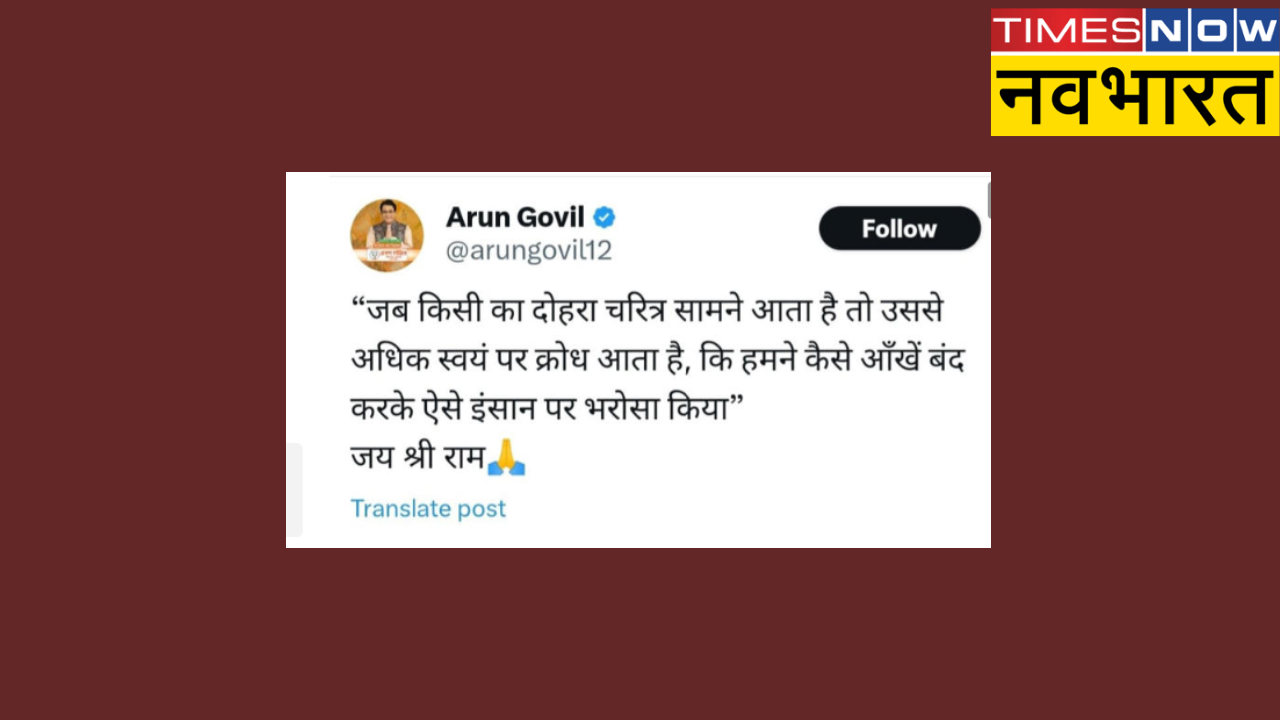The image size is (1280, 720).
Task: Click the grey panel sliver left of the tweet
Action: [x=294, y=490]
